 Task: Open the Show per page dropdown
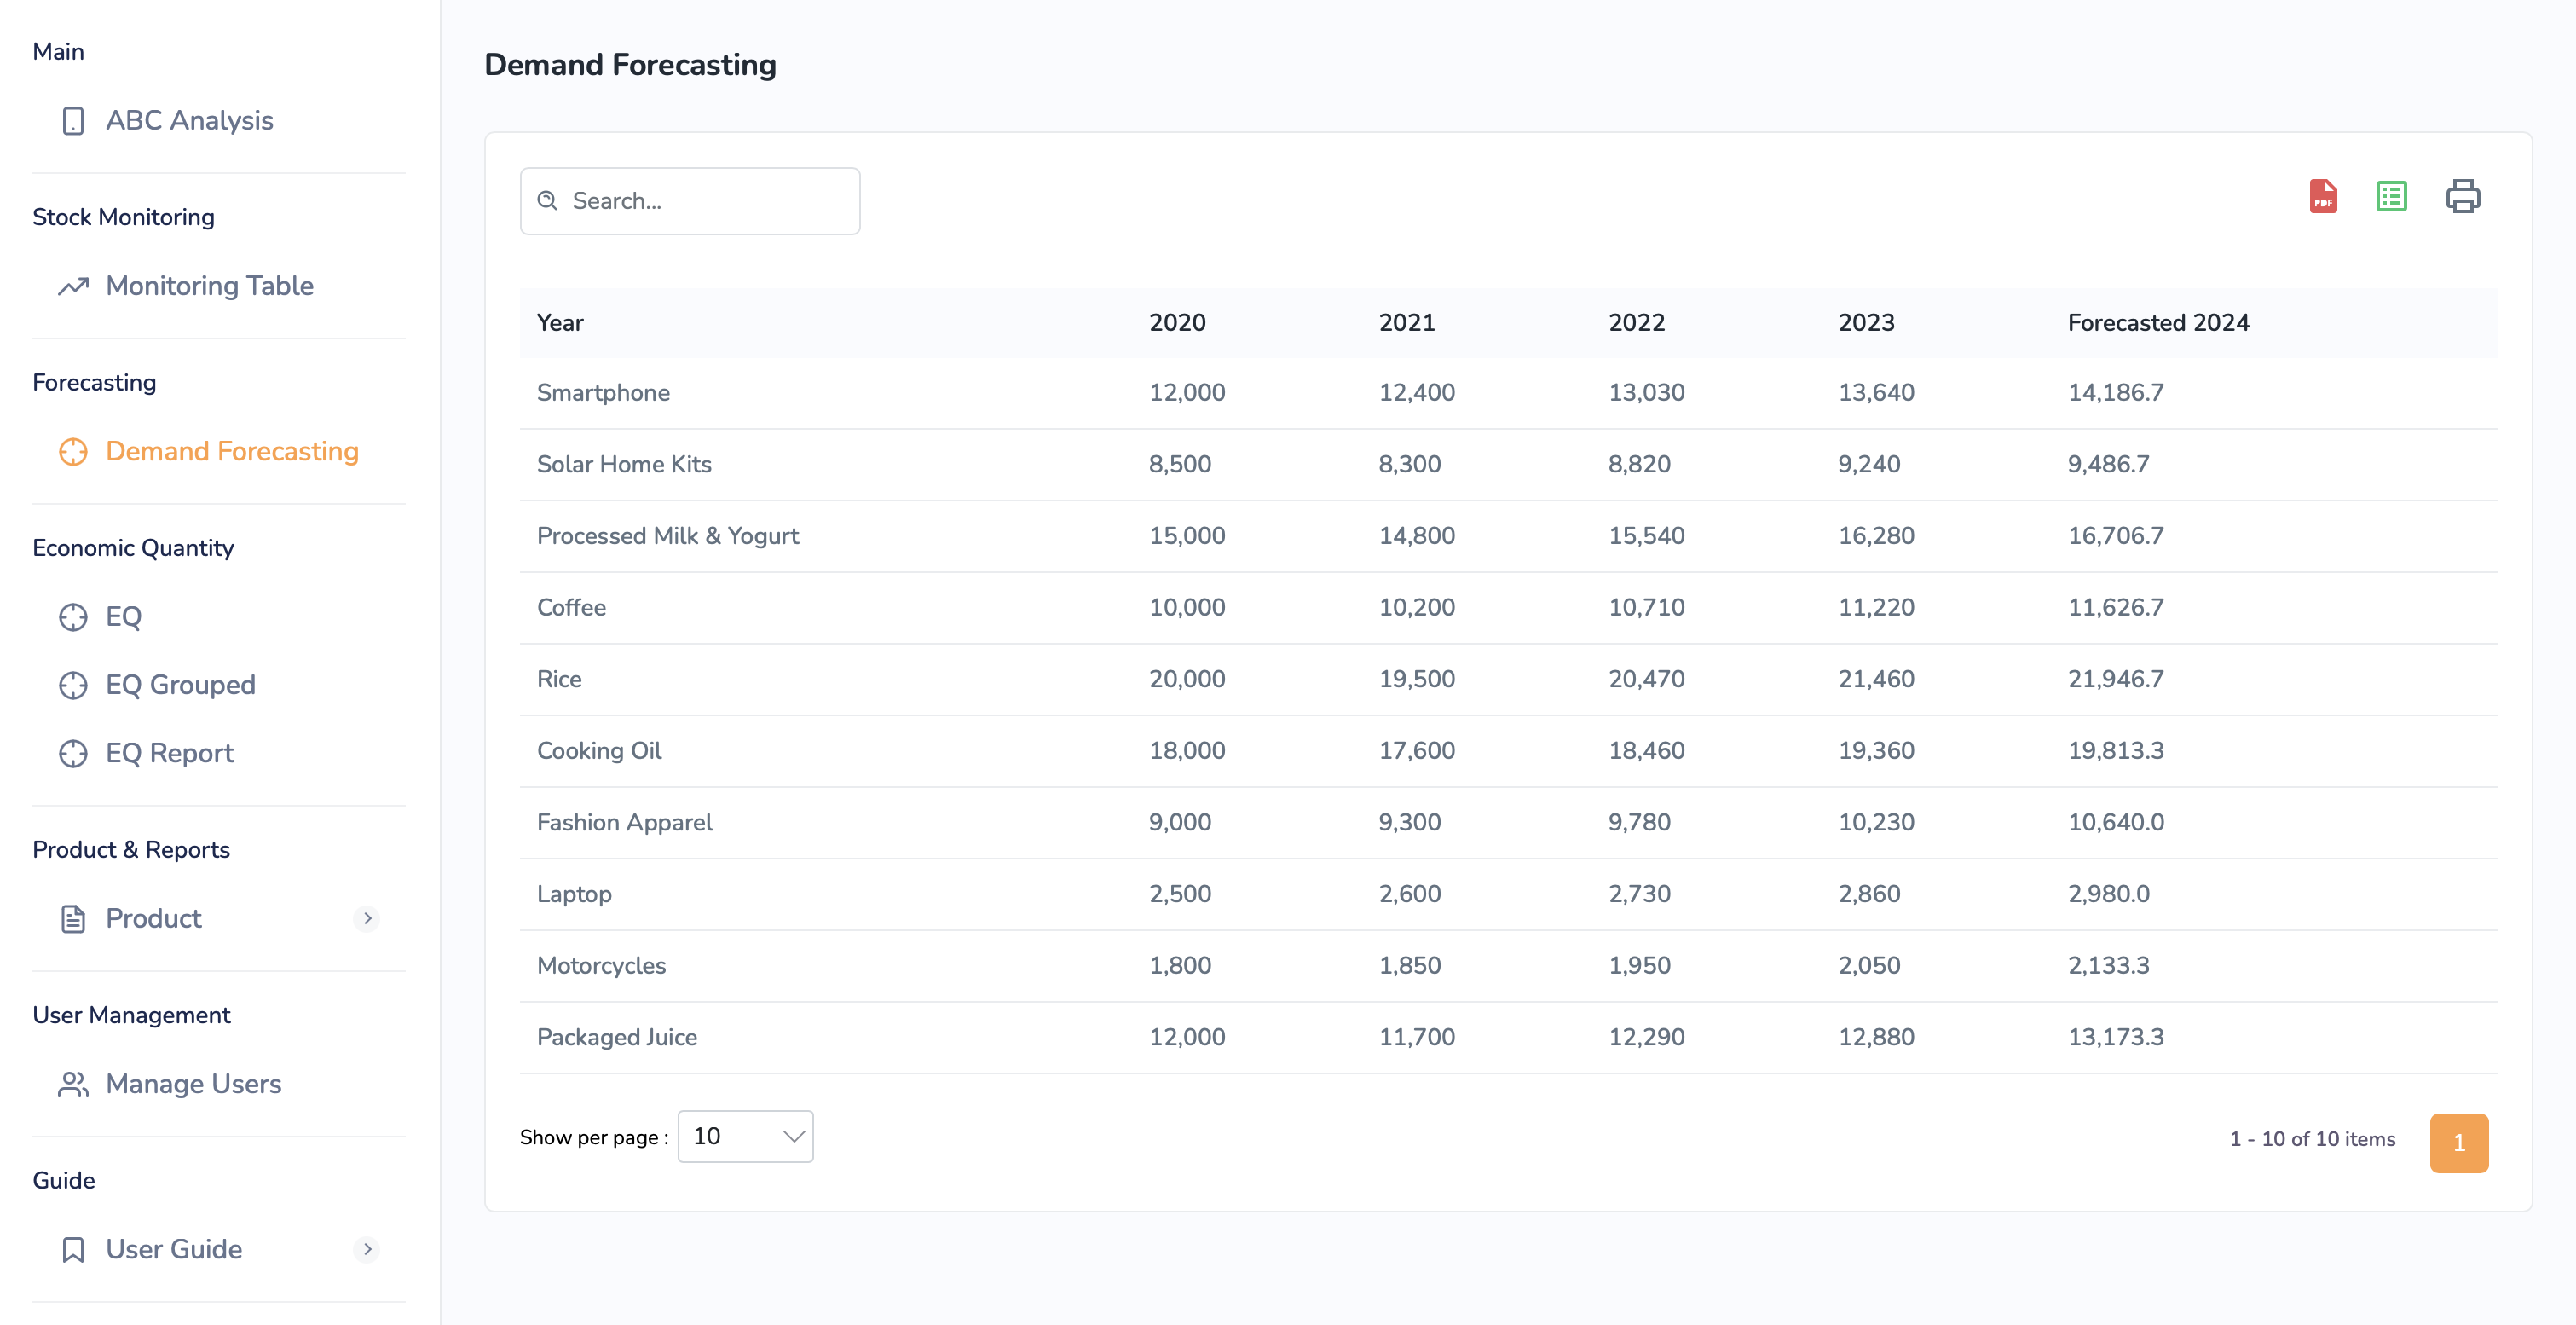[745, 1136]
